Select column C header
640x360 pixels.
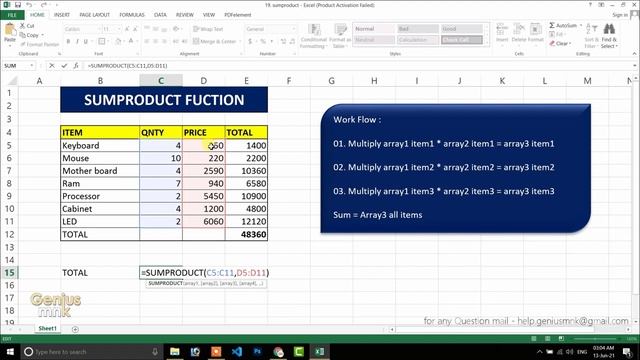click(161, 81)
